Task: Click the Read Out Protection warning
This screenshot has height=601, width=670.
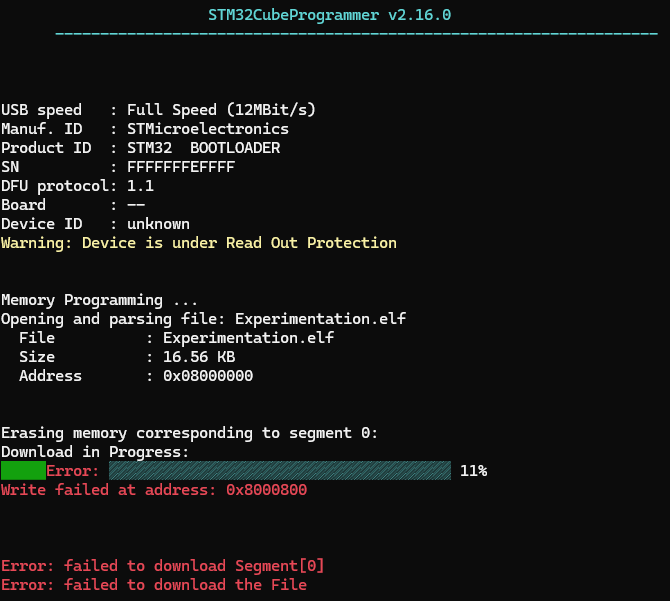Action: tap(198, 243)
